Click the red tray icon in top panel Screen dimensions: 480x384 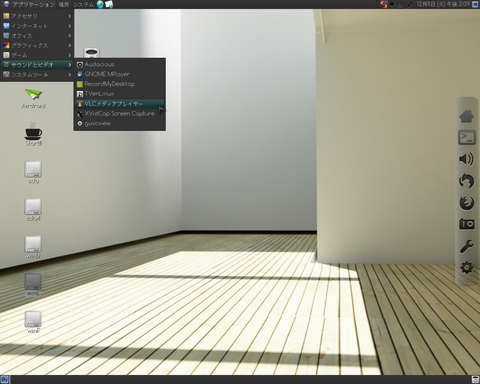(384, 4)
